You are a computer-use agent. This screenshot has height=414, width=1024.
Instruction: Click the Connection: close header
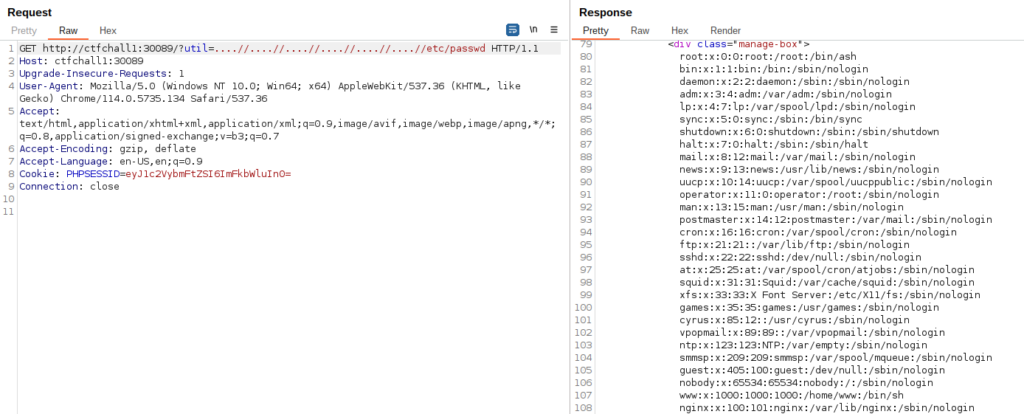[69, 186]
